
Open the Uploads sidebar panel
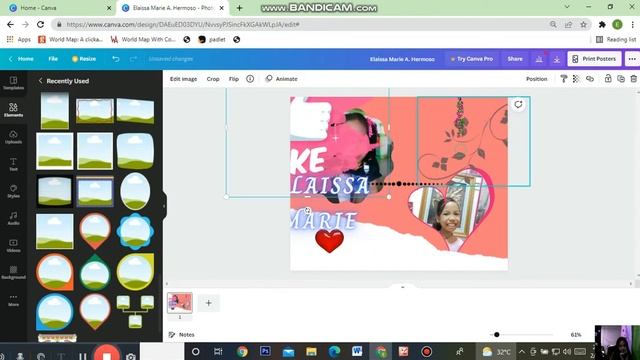coord(13,137)
